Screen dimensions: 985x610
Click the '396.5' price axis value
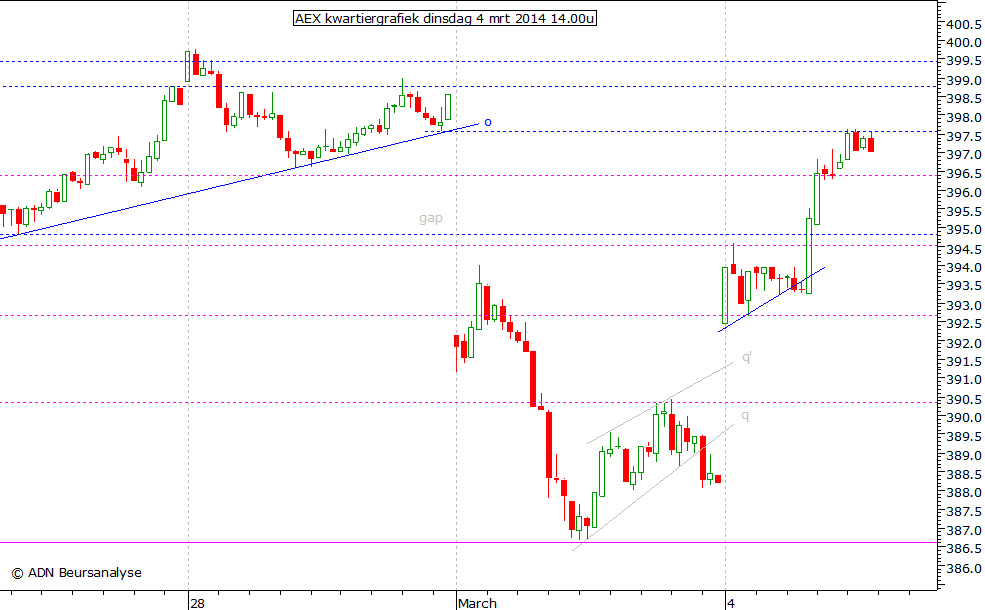964,173
